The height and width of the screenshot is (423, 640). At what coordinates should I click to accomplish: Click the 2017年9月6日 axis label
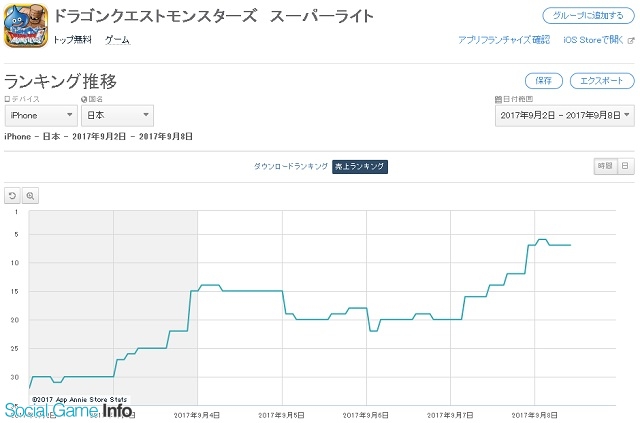coord(366,415)
